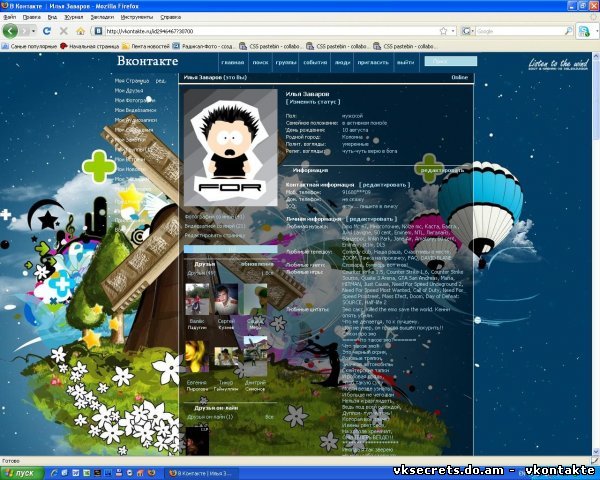600x480 pixels.
Task: Click the profile avatar picture
Action: (x=230, y=148)
